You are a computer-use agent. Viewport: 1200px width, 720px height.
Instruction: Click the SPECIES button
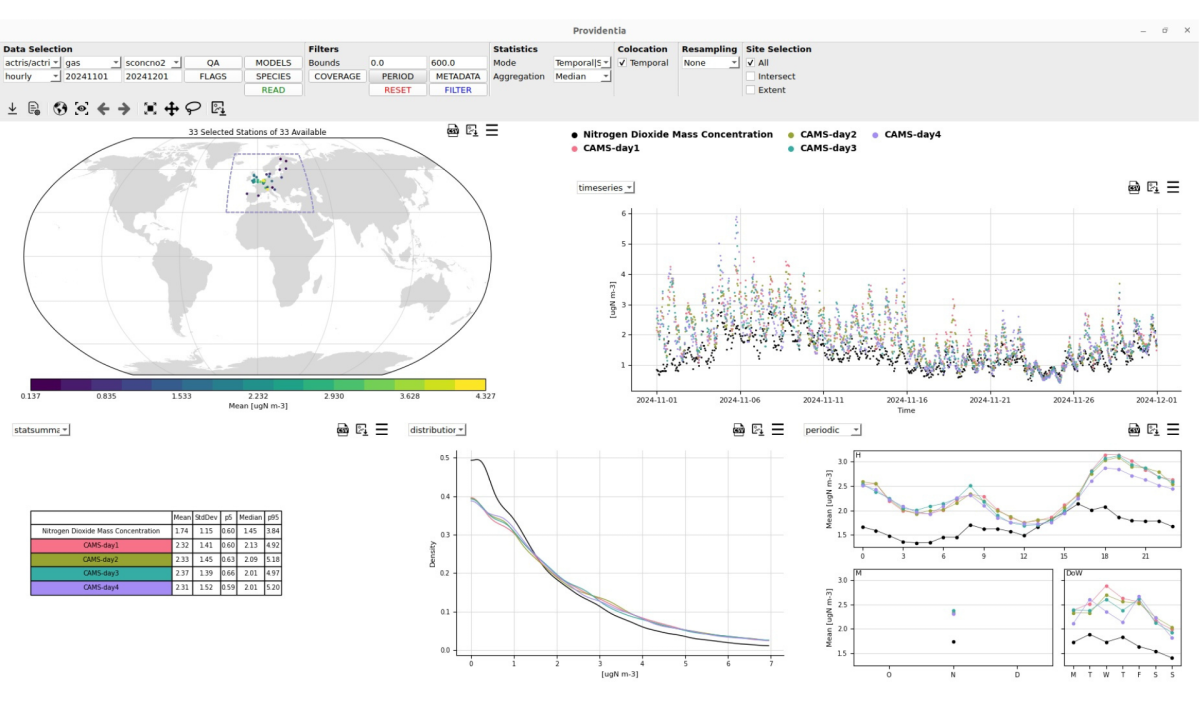coord(273,76)
